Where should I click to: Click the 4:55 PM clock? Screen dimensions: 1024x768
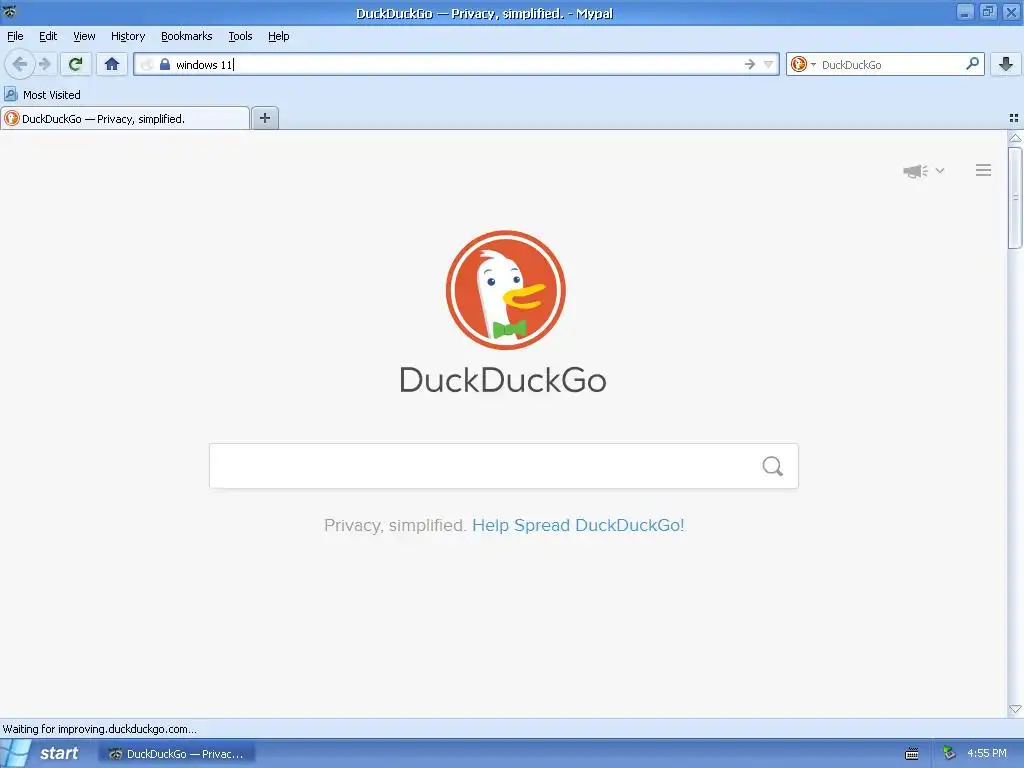[x=987, y=753]
